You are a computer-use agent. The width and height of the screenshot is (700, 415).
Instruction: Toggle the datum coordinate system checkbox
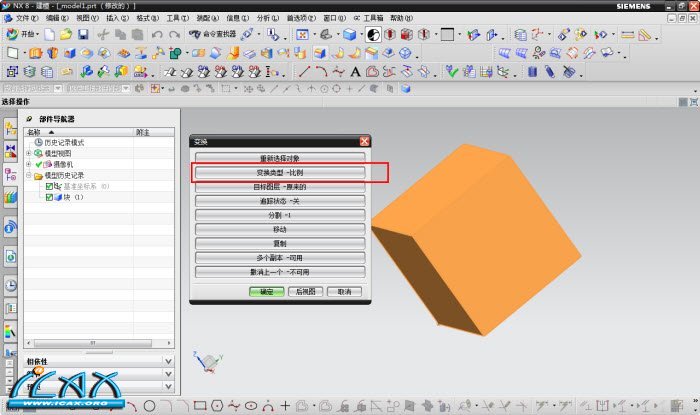tap(50, 186)
